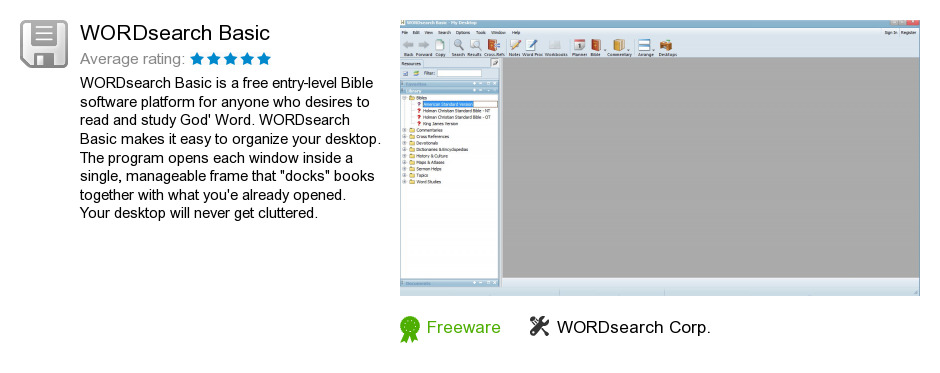Click the green Freeware ribbon badge
Viewport: 940px width, 373px height.
point(409,329)
